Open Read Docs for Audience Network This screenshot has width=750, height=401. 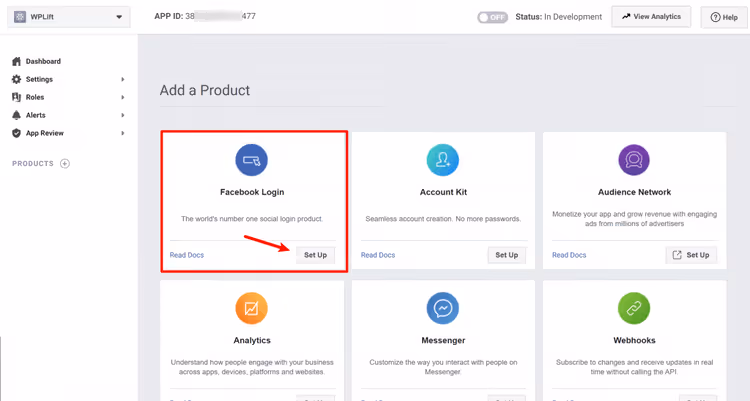[x=569, y=255]
